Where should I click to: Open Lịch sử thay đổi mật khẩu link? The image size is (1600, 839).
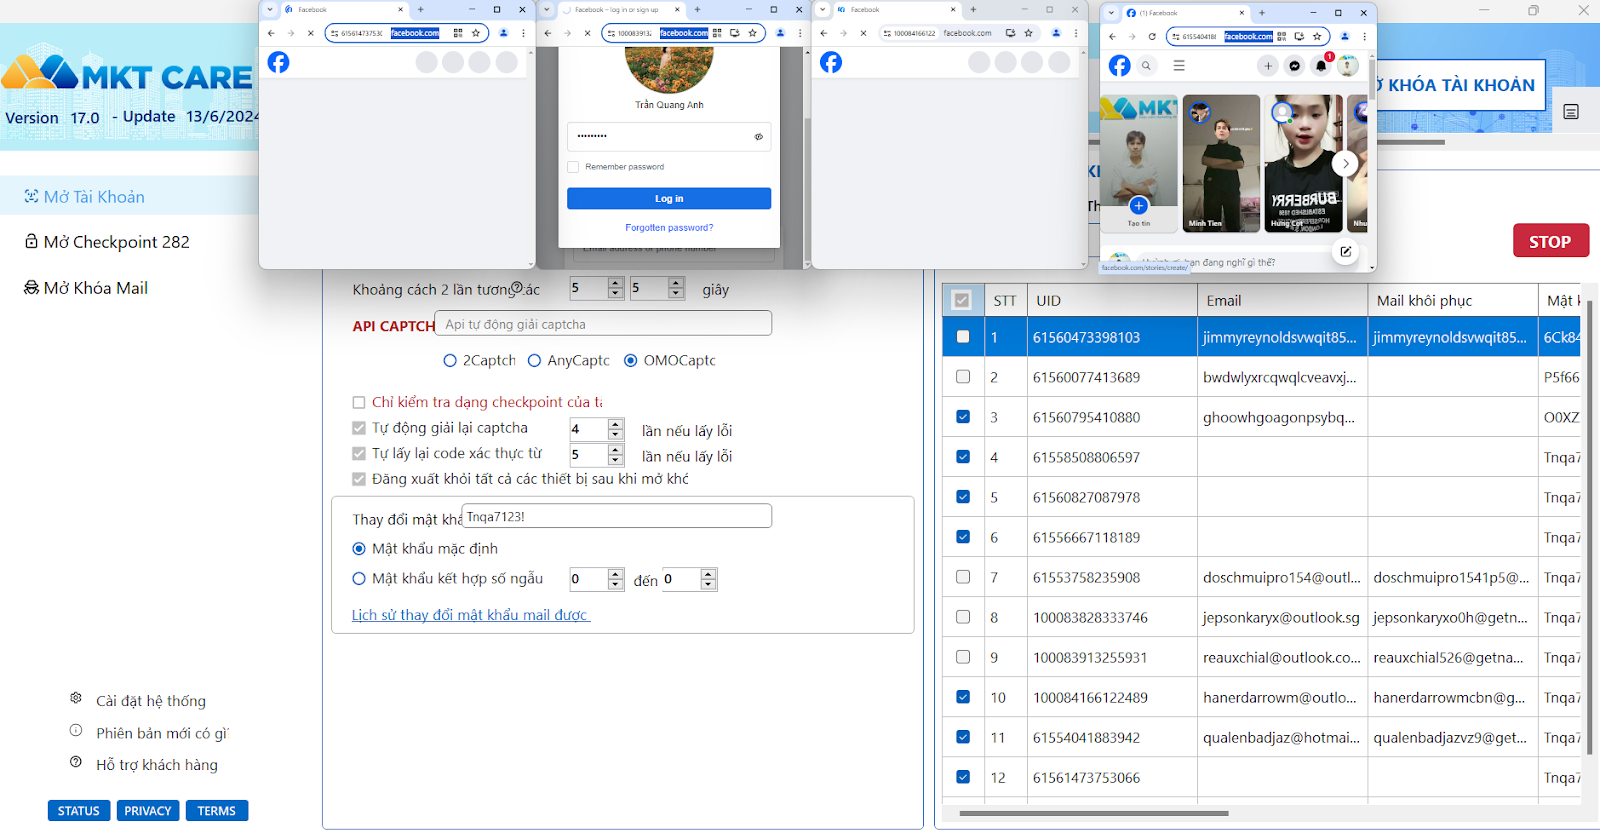pos(470,615)
